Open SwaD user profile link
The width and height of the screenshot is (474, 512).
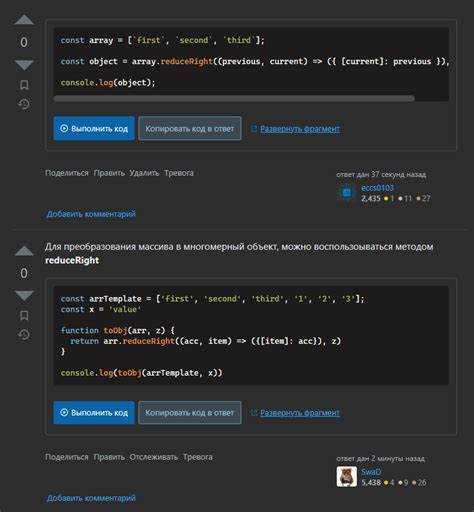tap(371, 472)
